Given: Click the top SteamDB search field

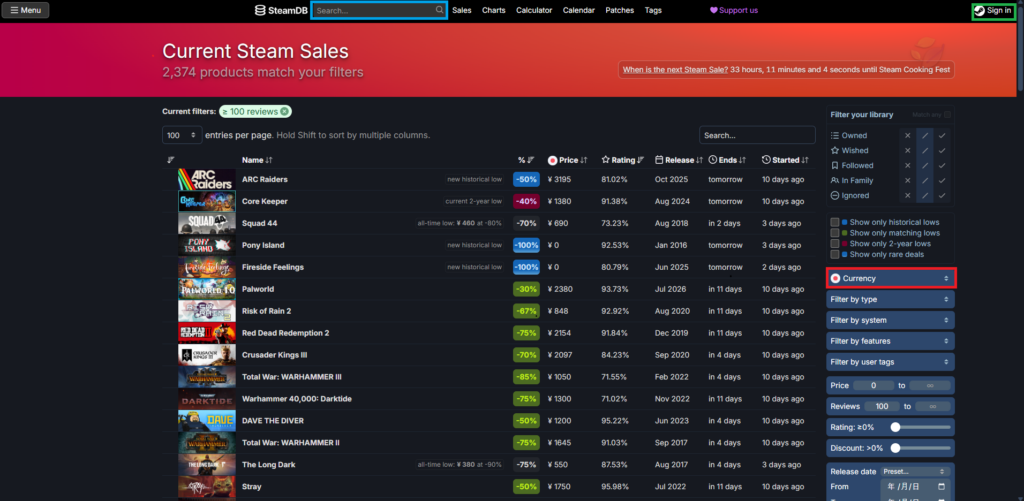Looking at the screenshot, I should pyautogui.click(x=379, y=10).
